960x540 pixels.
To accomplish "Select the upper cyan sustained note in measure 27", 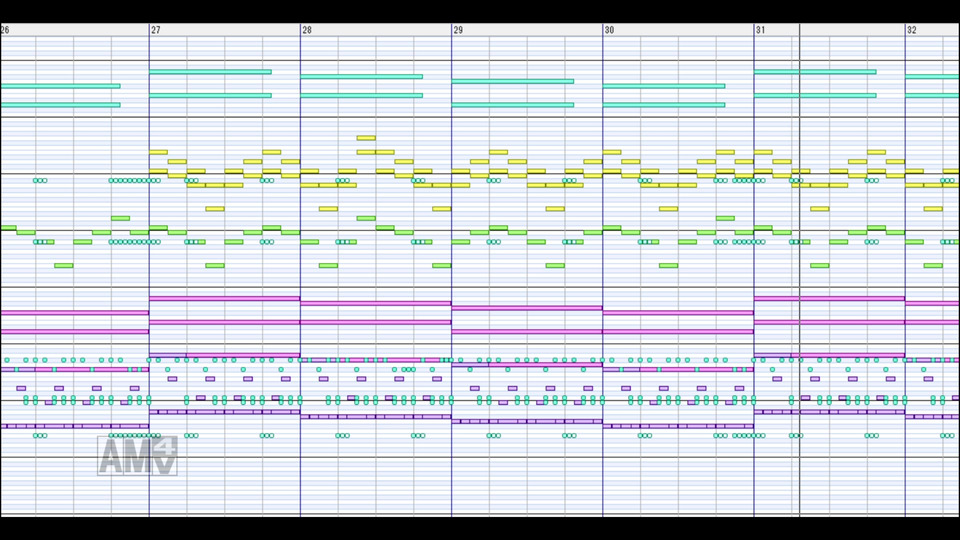I will coord(210,72).
